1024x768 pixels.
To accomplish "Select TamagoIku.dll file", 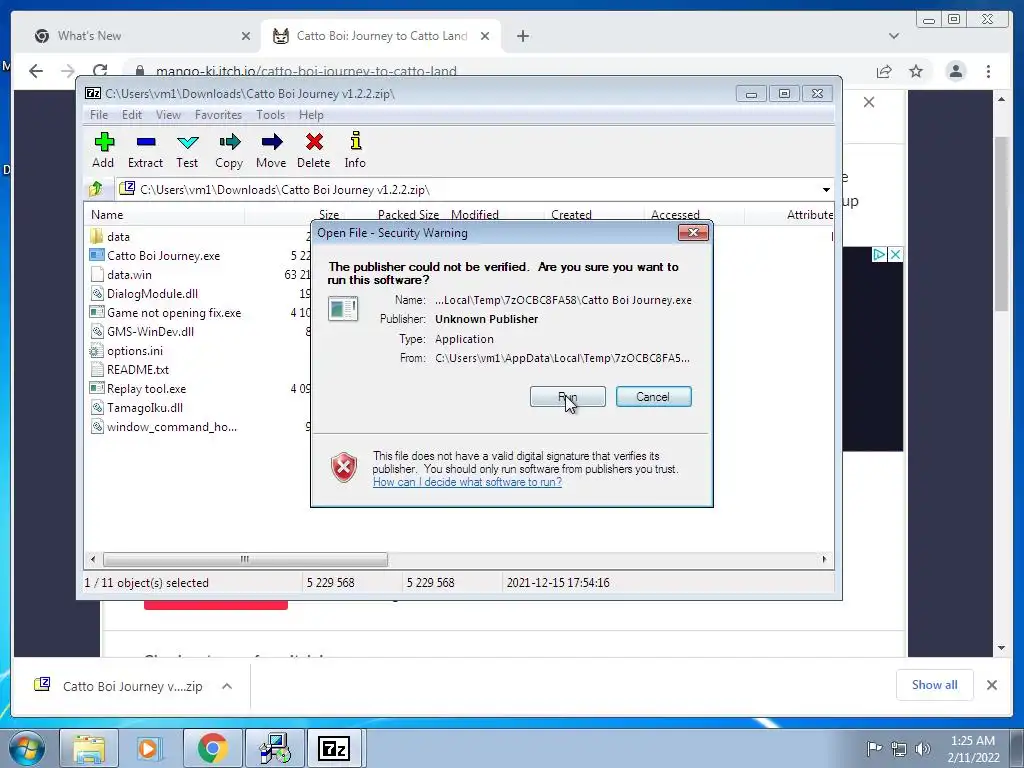I will (x=144, y=408).
